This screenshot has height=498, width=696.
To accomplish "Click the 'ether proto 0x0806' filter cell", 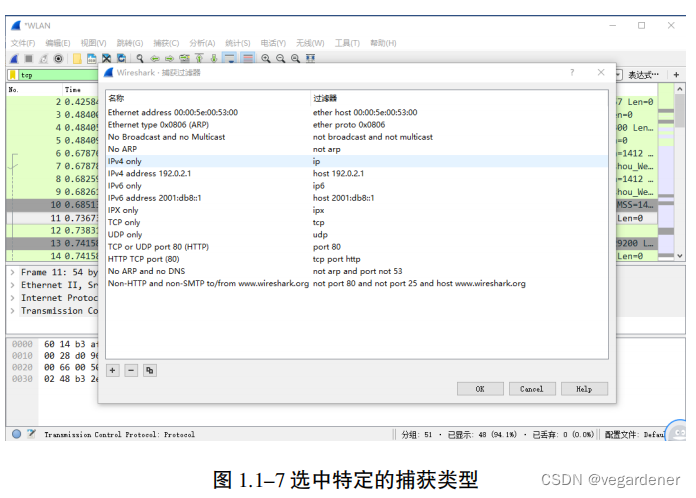I will [349, 125].
